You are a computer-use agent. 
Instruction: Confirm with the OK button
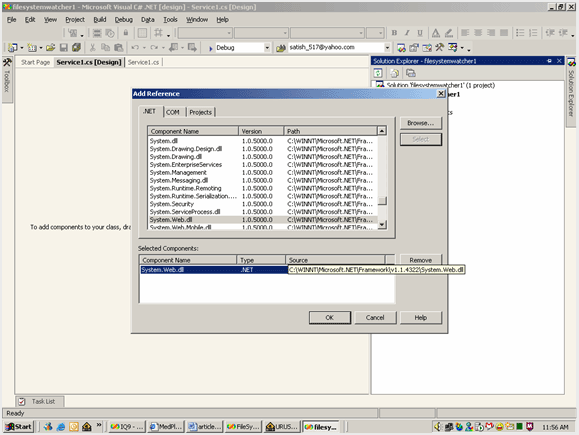click(330, 318)
